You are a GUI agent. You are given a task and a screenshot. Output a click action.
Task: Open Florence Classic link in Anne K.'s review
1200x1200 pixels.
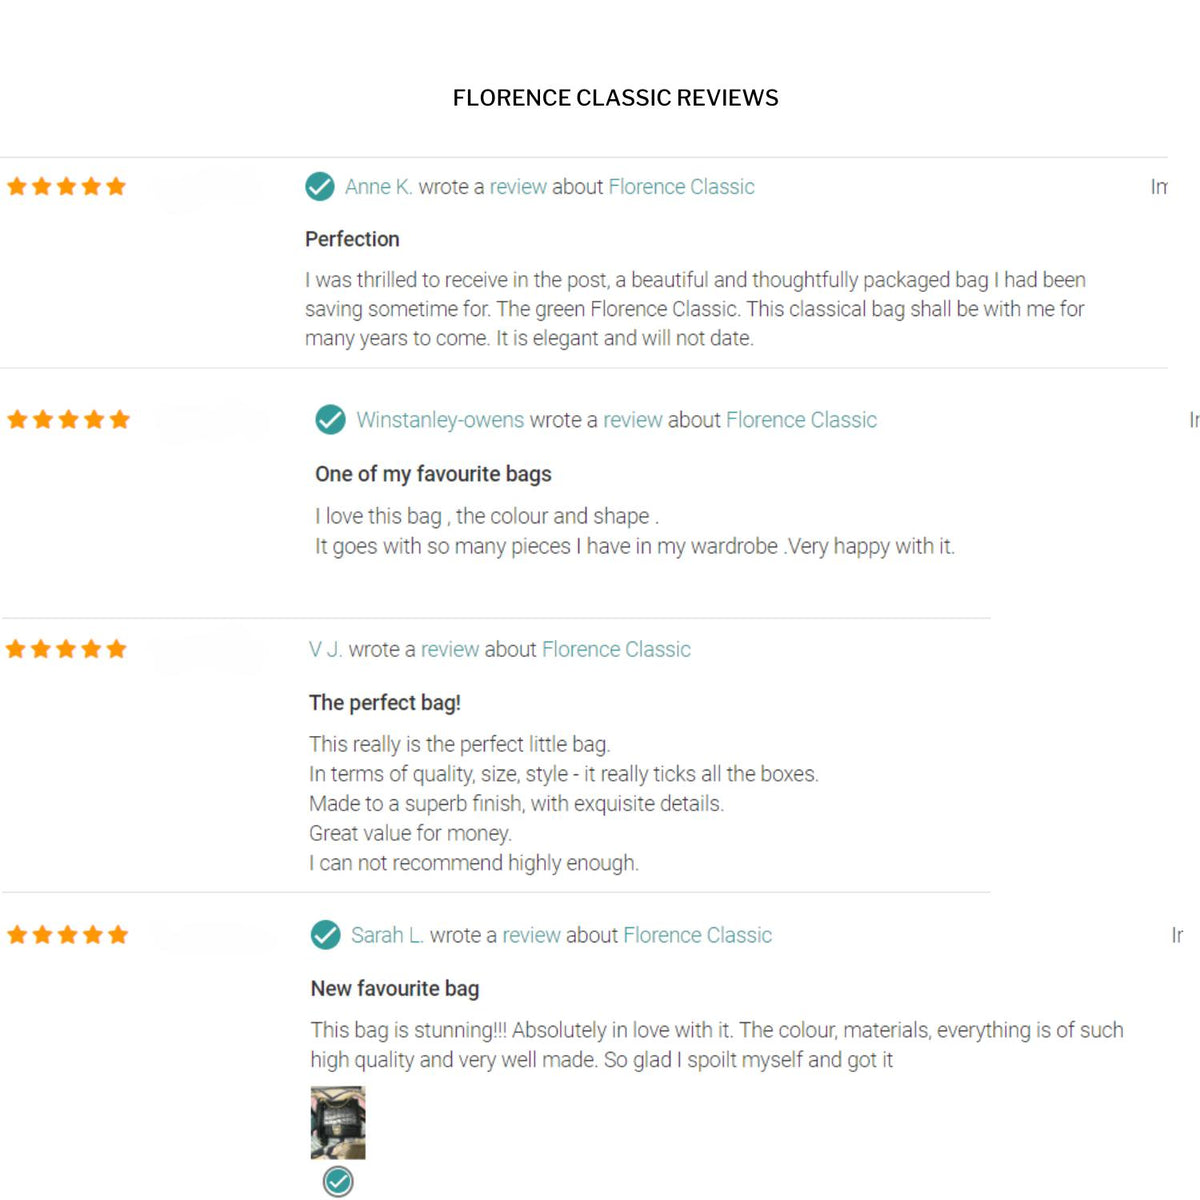pos(681,187)
